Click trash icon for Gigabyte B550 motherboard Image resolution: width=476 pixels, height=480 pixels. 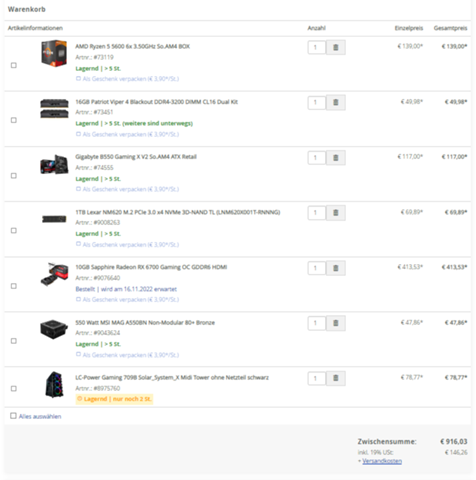pos(335,158)
